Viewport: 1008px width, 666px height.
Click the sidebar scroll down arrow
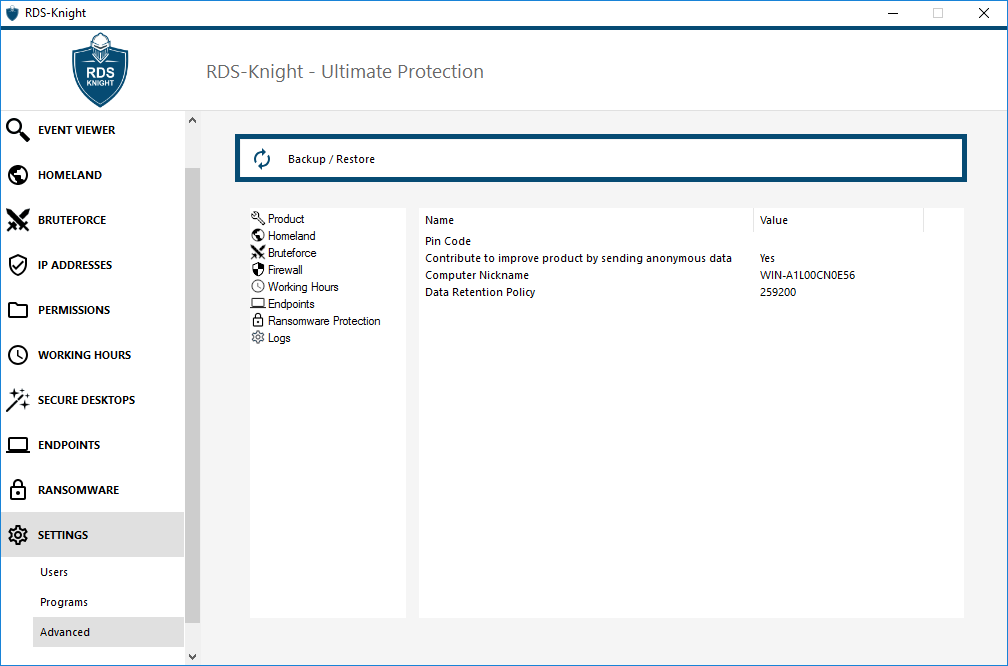(x=192, y=656)
